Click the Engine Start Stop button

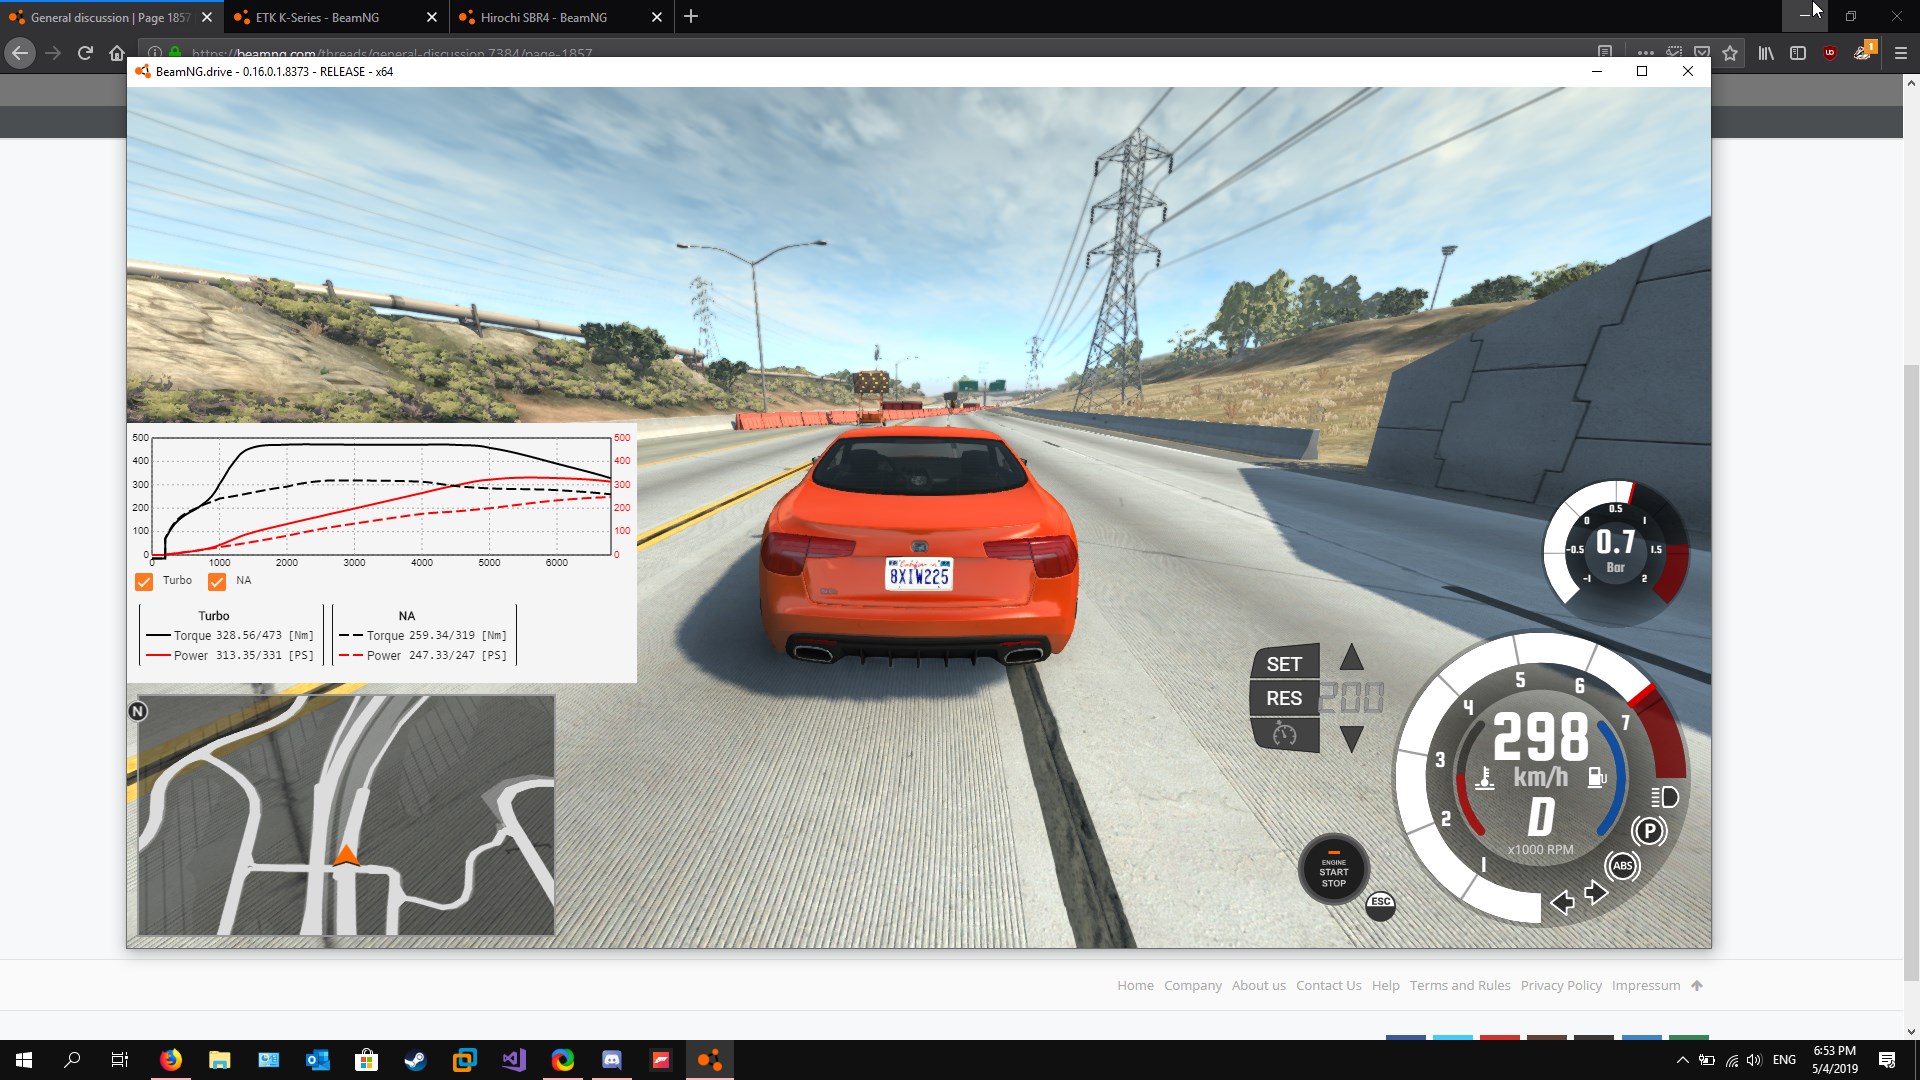pos(1333,870)
